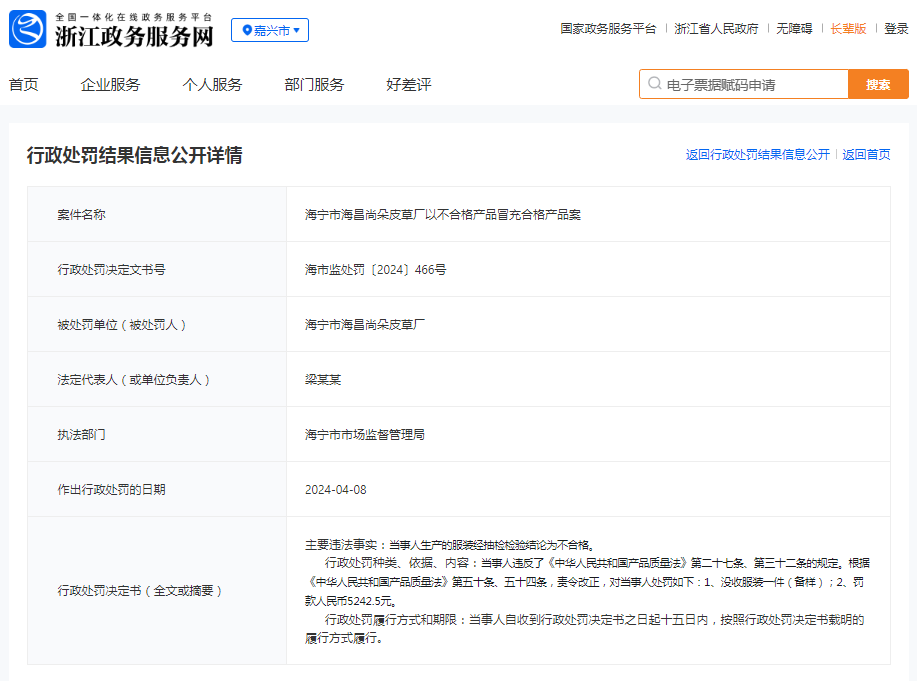
Task: Open the 个人服务 menu item
Action: click(x=212, y=85)
